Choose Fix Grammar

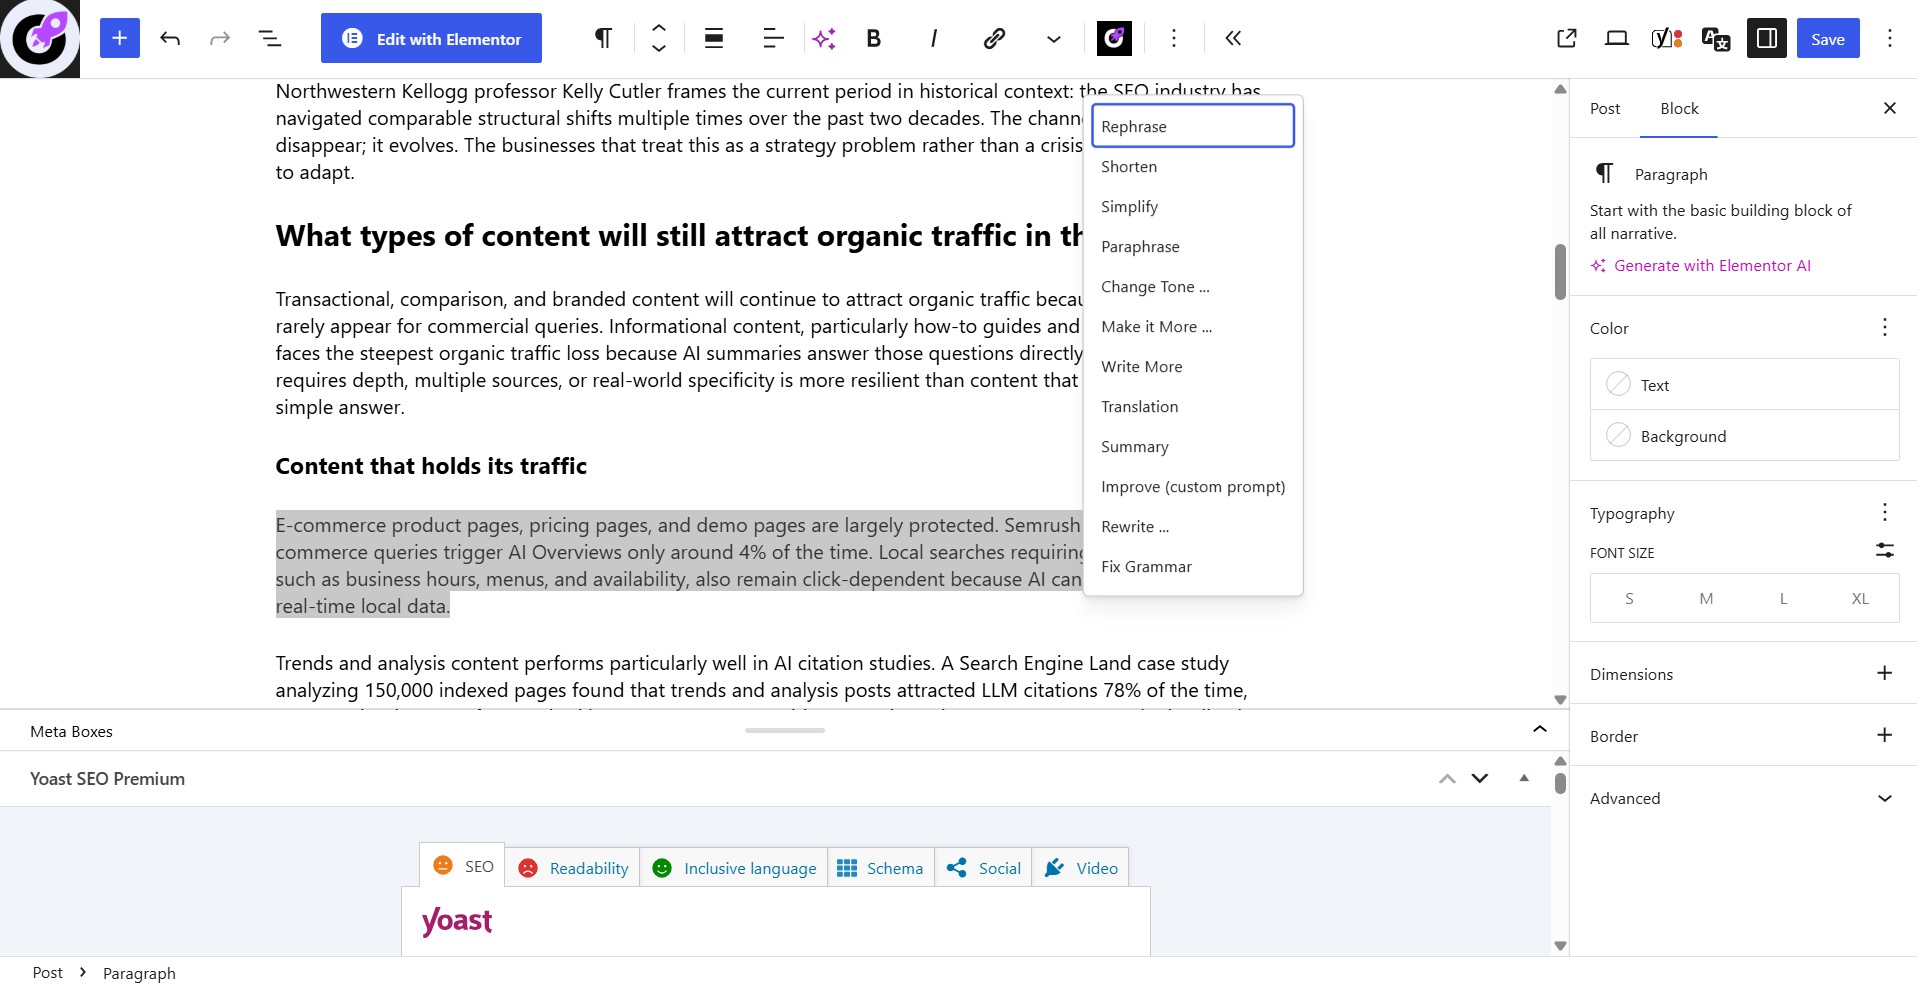click(x=1193, y=566)
